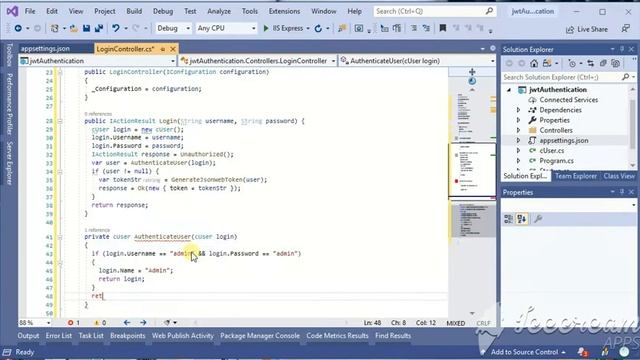Click the Visual Studio logo icon
This screenshot has height=360, width=640.
pyautogui.click(x=12, y=11)
